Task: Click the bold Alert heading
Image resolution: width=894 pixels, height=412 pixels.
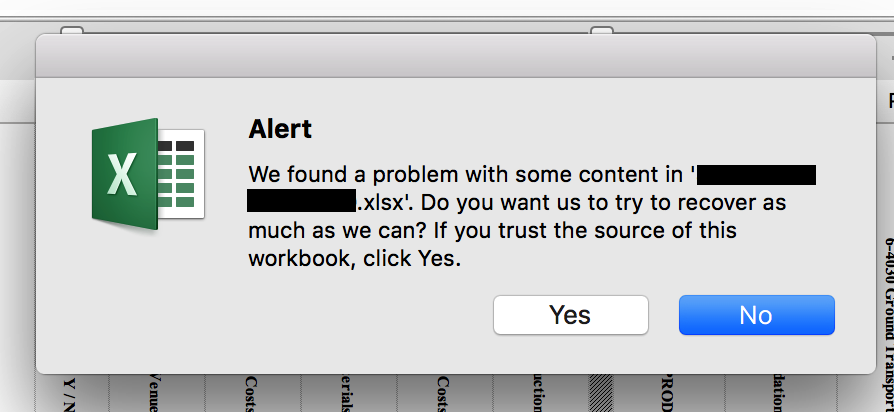Action: [x=280, y=129]
